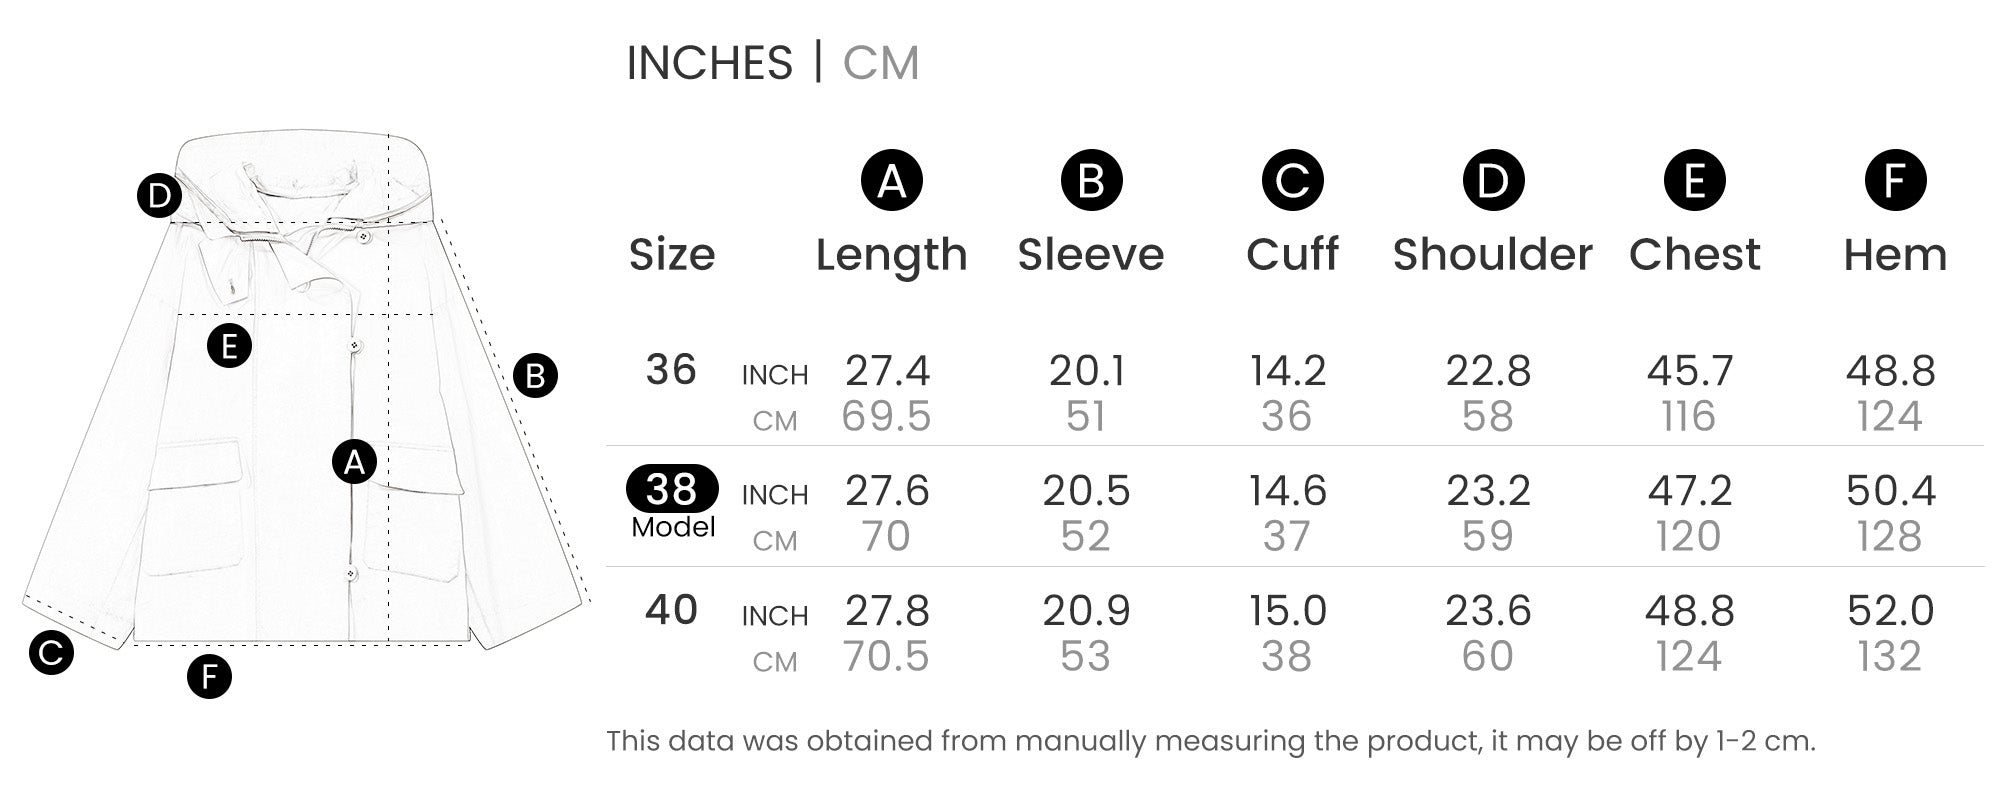Switch units to CM
This screenshot has height=806, width=2000.
881,63
